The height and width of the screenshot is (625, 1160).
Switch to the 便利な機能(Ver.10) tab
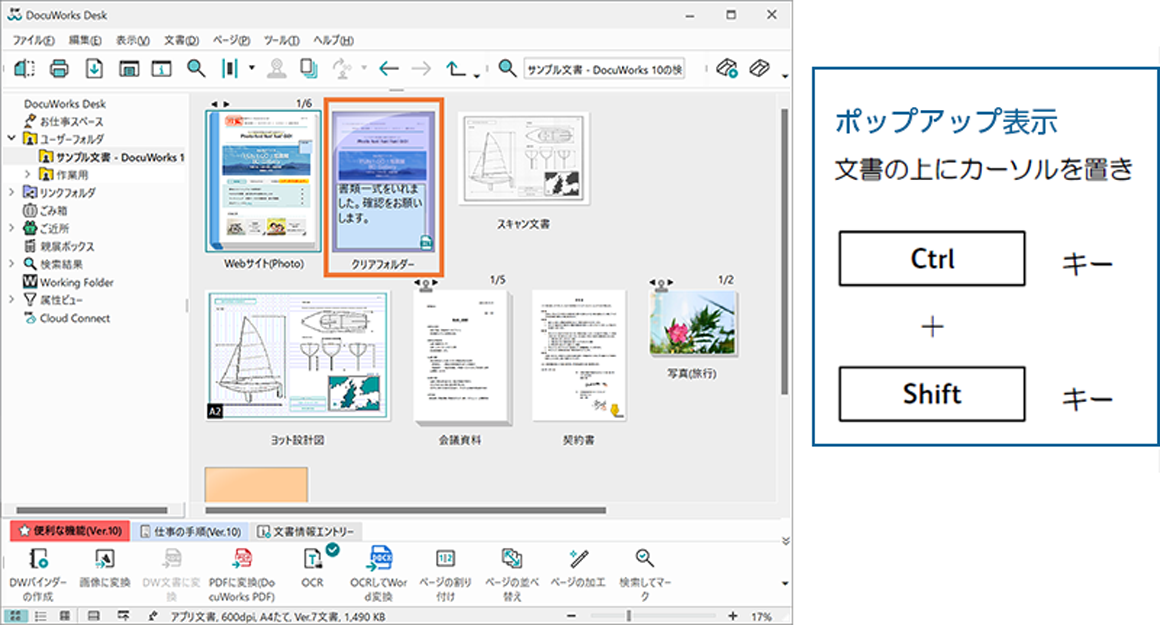(x=70, y=531)
